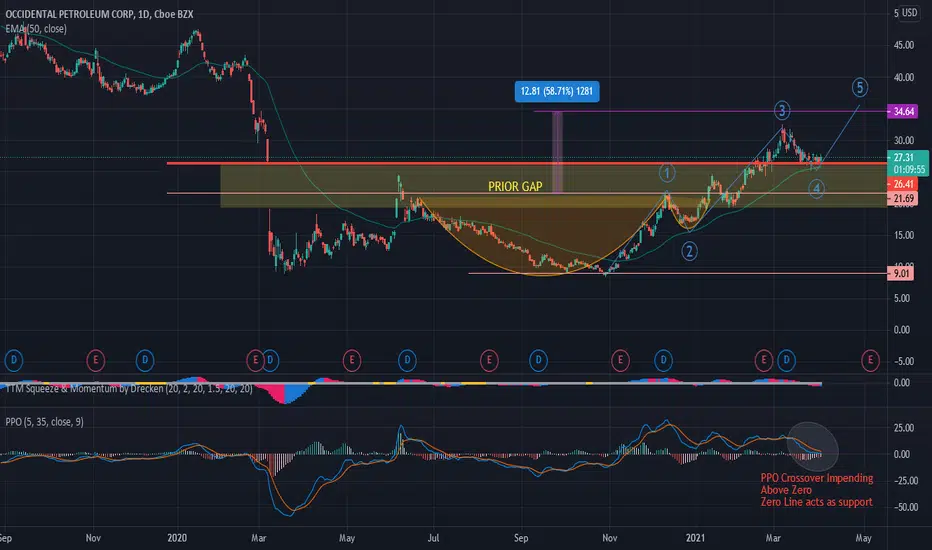Select the PPO Crossover Impending red note
The image size is (932, 550).
817,490
